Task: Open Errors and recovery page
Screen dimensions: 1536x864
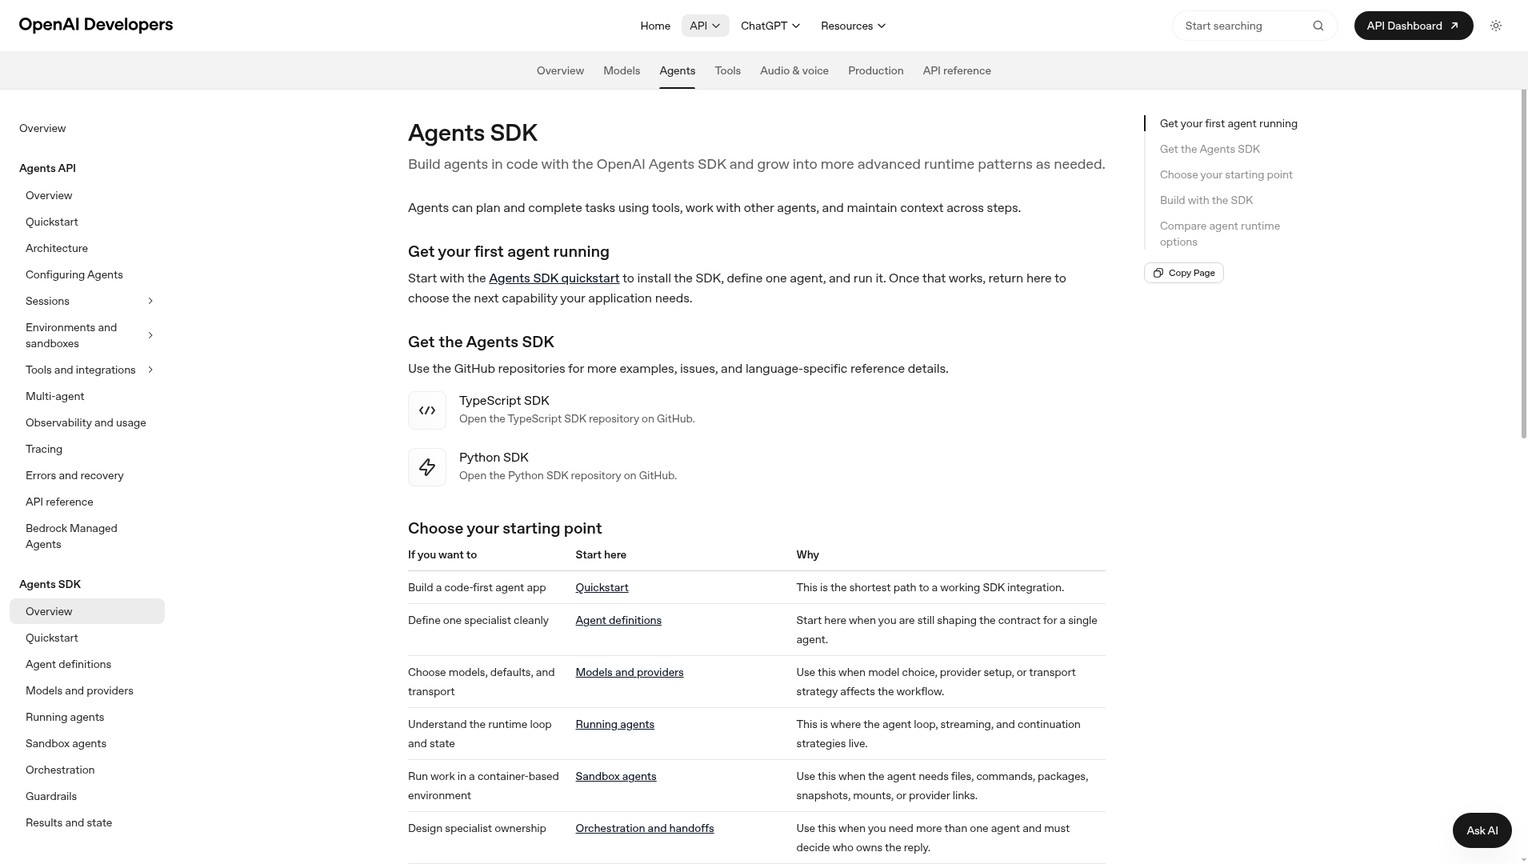Action: 74,476
